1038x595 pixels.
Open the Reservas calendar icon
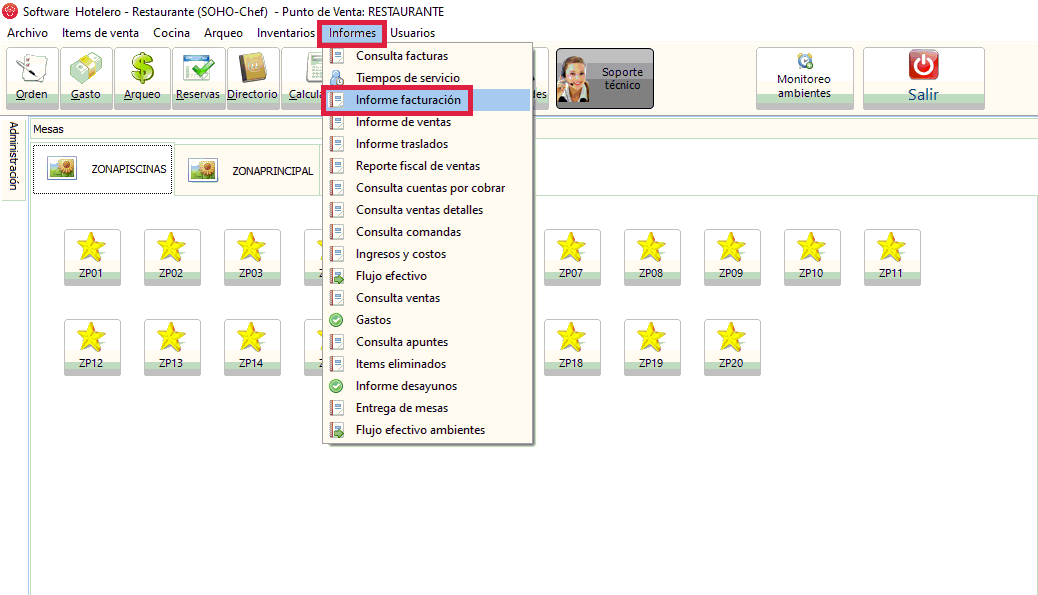[197, 77]
